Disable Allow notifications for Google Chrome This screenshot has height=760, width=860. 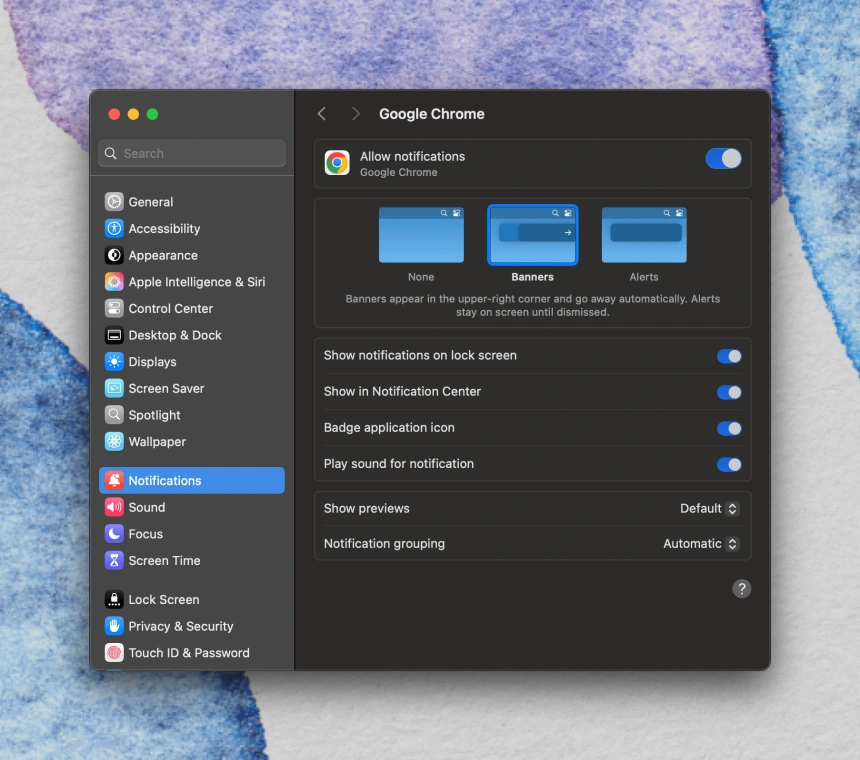point(723,158)
